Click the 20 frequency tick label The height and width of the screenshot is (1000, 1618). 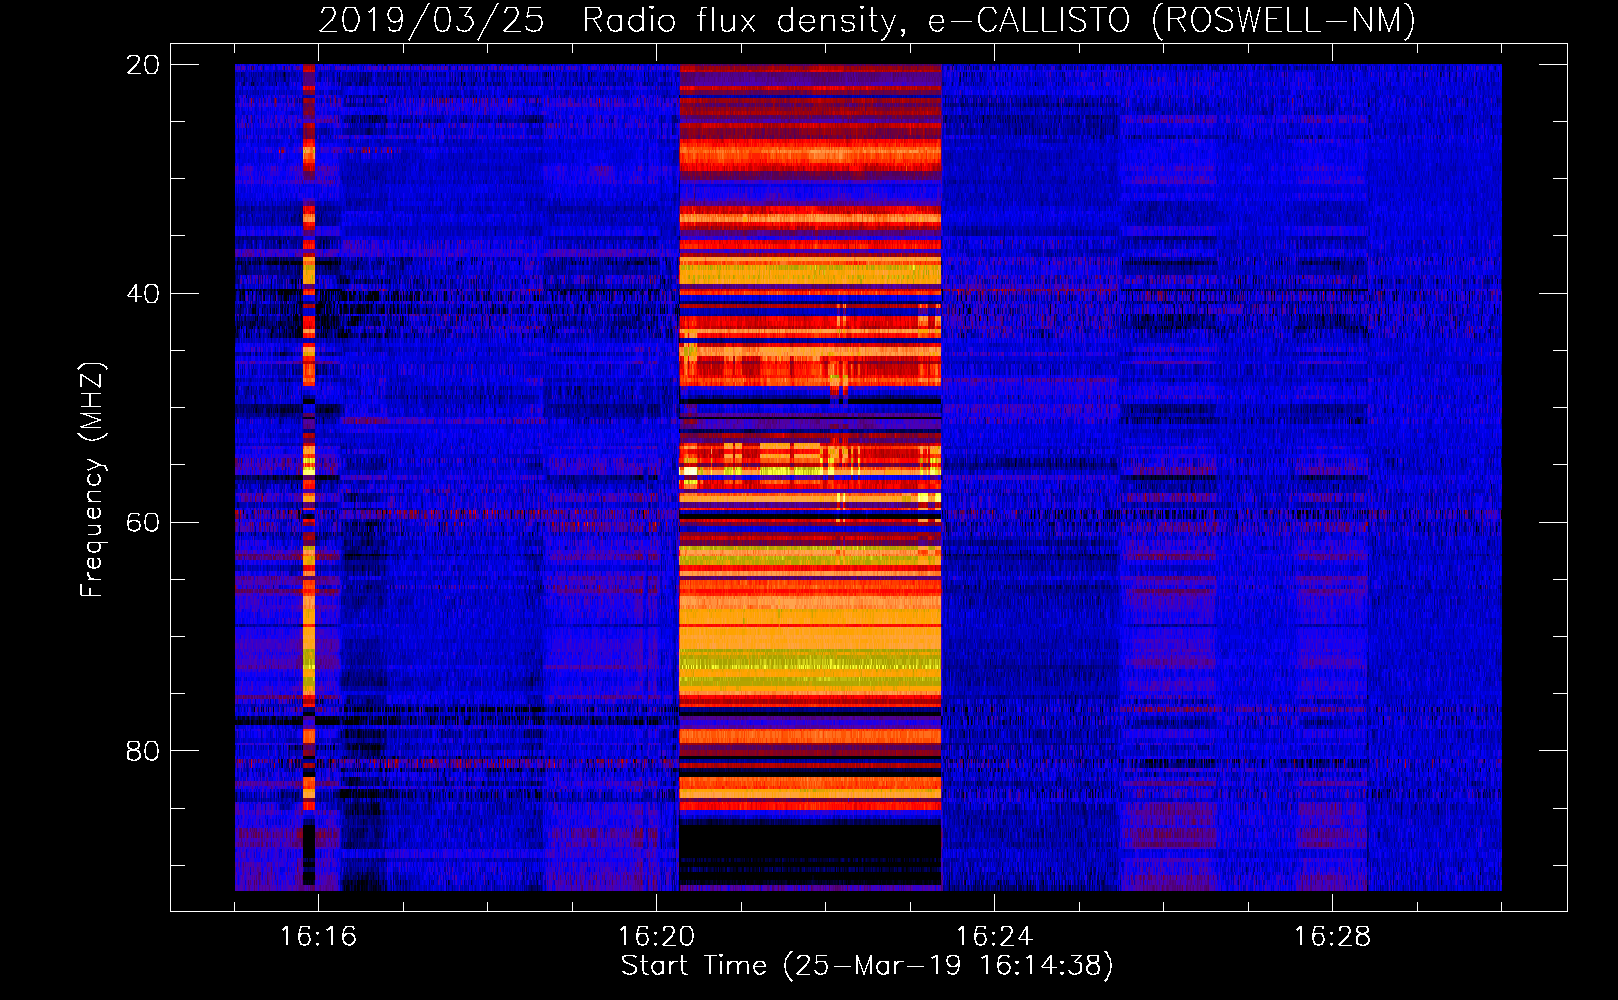[142, 65]
